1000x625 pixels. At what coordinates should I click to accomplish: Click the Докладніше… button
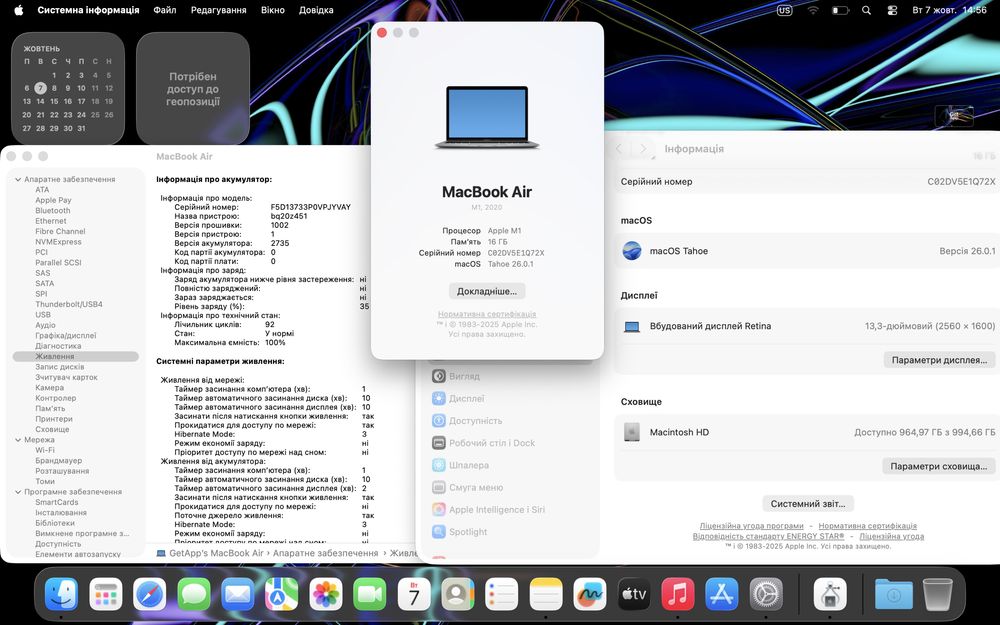pos(487,291)
